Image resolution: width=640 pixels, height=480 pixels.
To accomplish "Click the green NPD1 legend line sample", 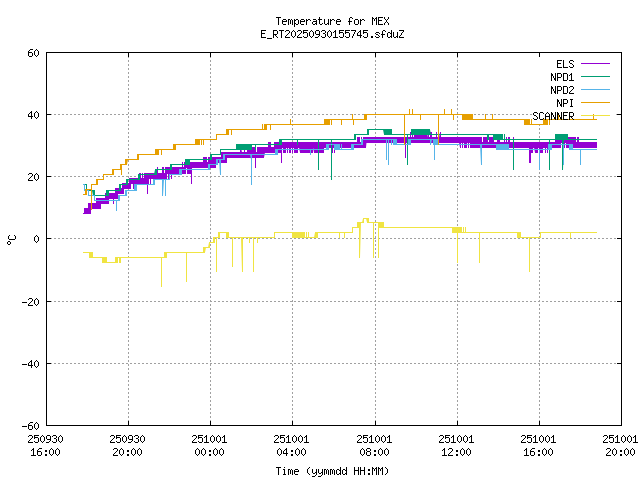I will click(x=595, y=77).
